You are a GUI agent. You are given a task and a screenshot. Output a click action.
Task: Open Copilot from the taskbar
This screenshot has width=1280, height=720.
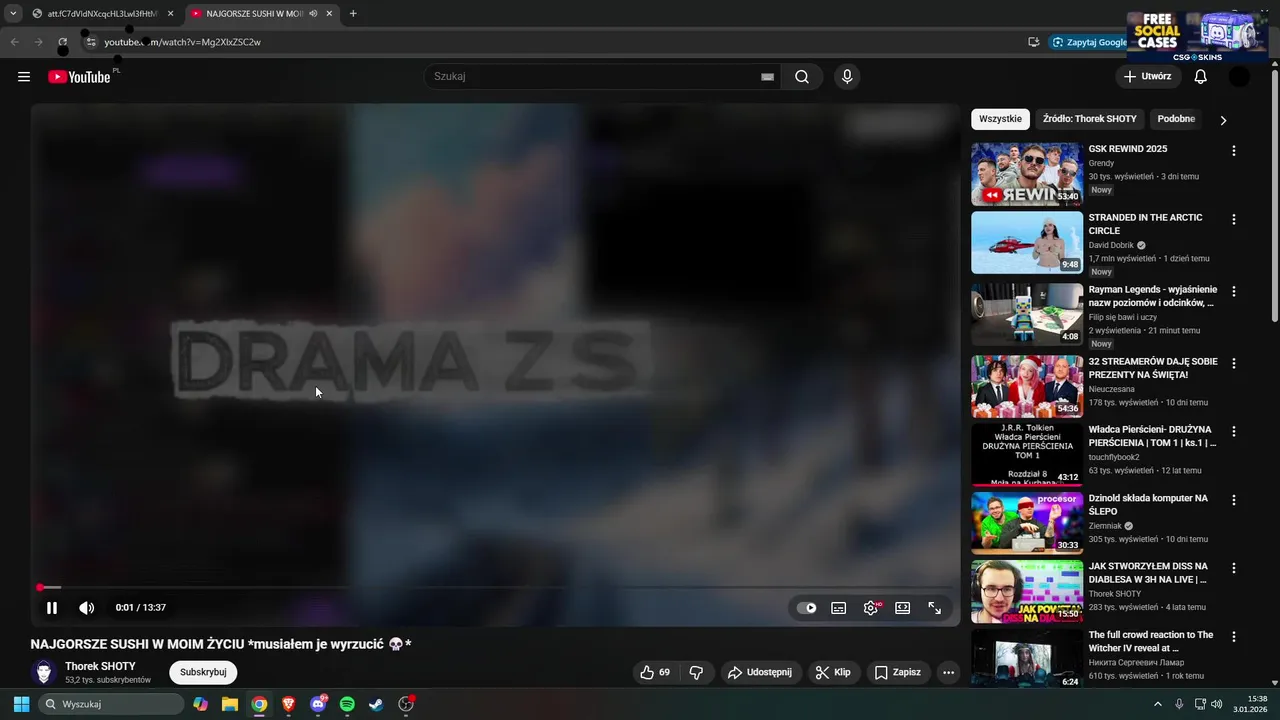click(x=201, y=704)
